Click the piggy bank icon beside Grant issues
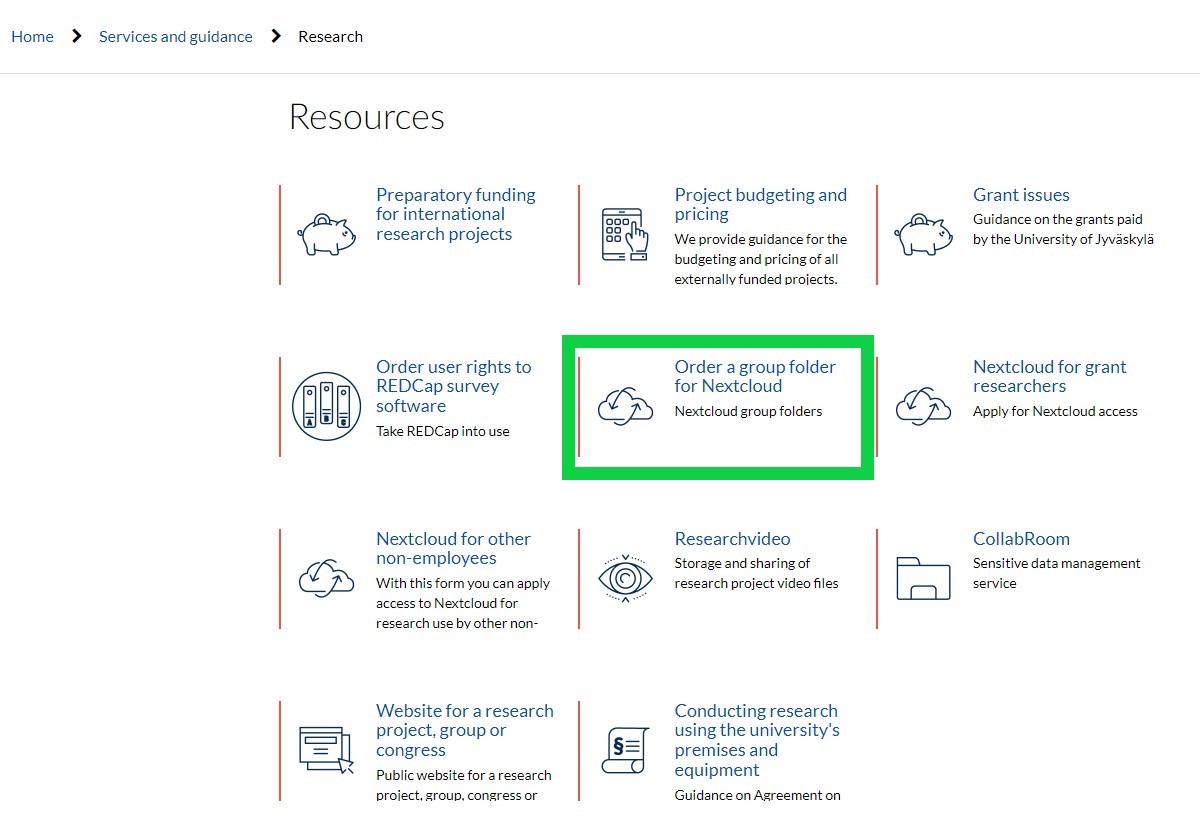Viewport: 1200px width, 830px height. coord(924,235)
